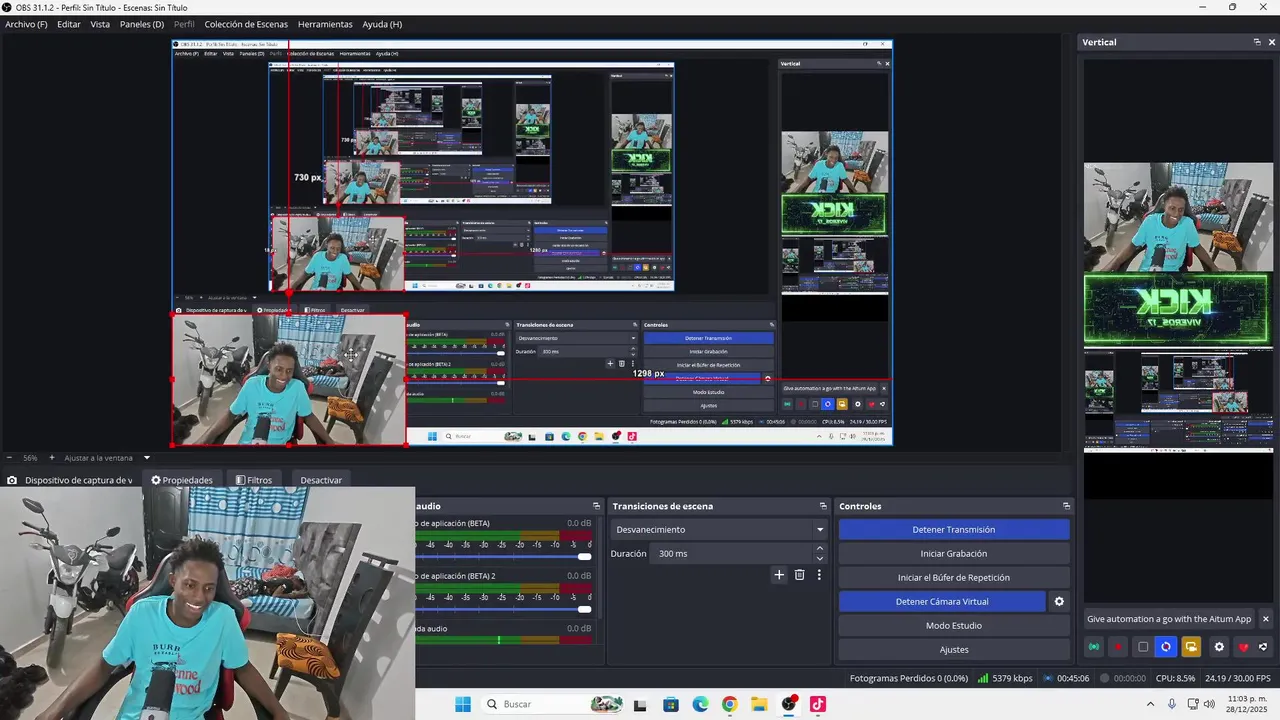The height and width of the screenshot is (720, 1280).
Task: Click Detener Transmisión button
Action: [954, 529]
